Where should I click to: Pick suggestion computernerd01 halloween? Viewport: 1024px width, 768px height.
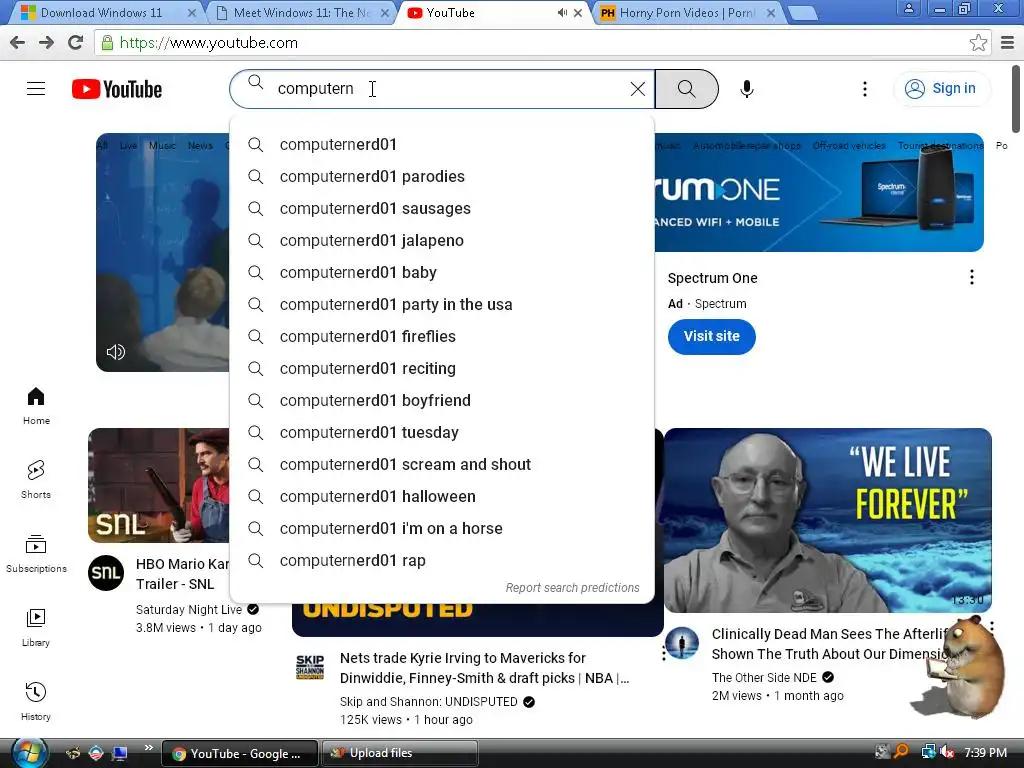[442, 496]
